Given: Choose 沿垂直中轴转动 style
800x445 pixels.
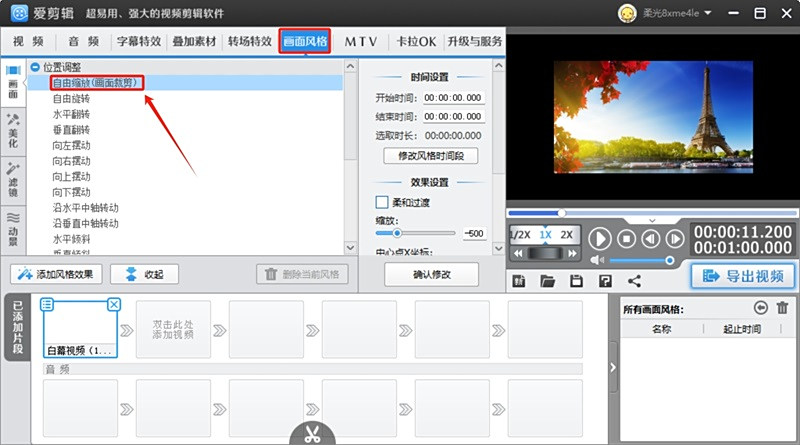Looking at the screenshot, I should click(x=86, y=223).
